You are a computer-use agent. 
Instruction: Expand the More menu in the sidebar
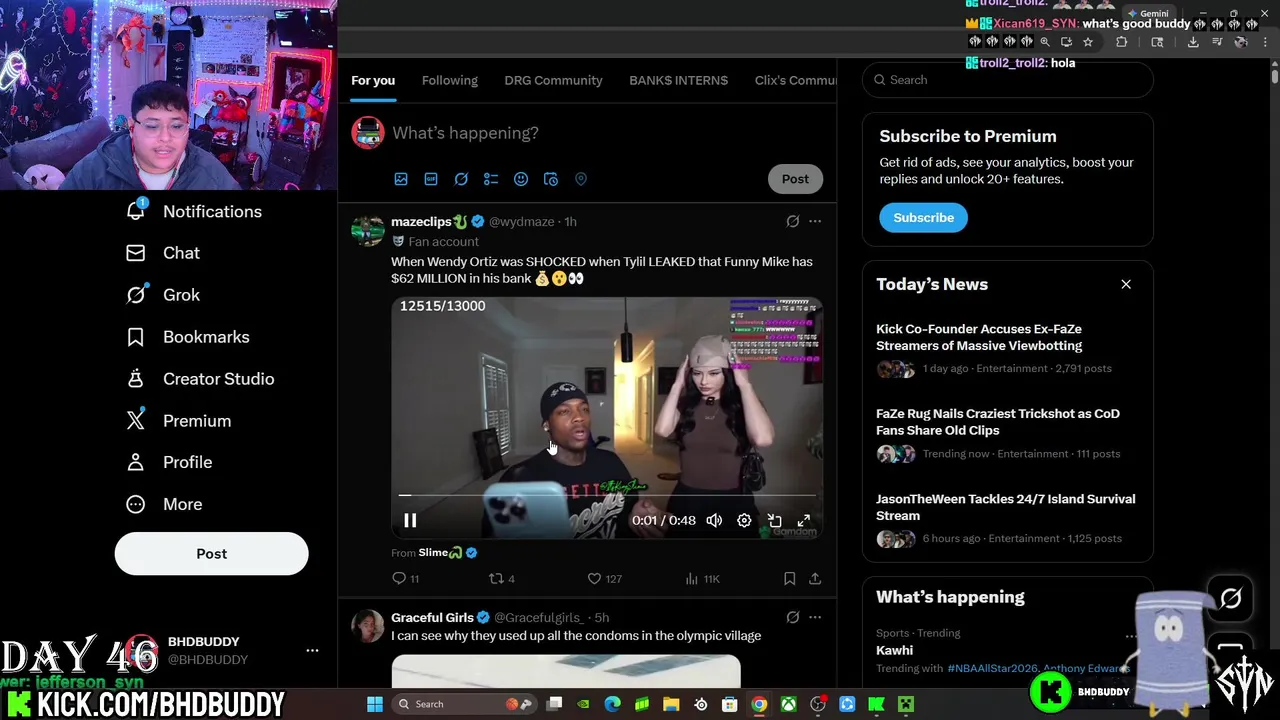pyautogui.click(x=164, y=504)
